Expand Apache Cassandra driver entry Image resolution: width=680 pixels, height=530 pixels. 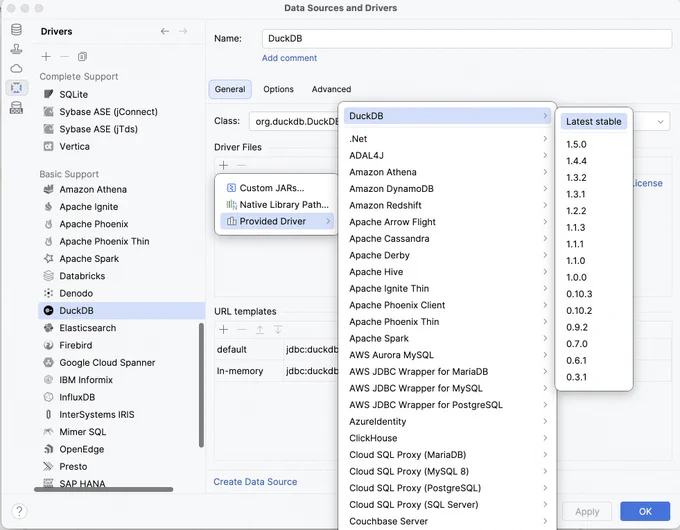pos(447,239)
